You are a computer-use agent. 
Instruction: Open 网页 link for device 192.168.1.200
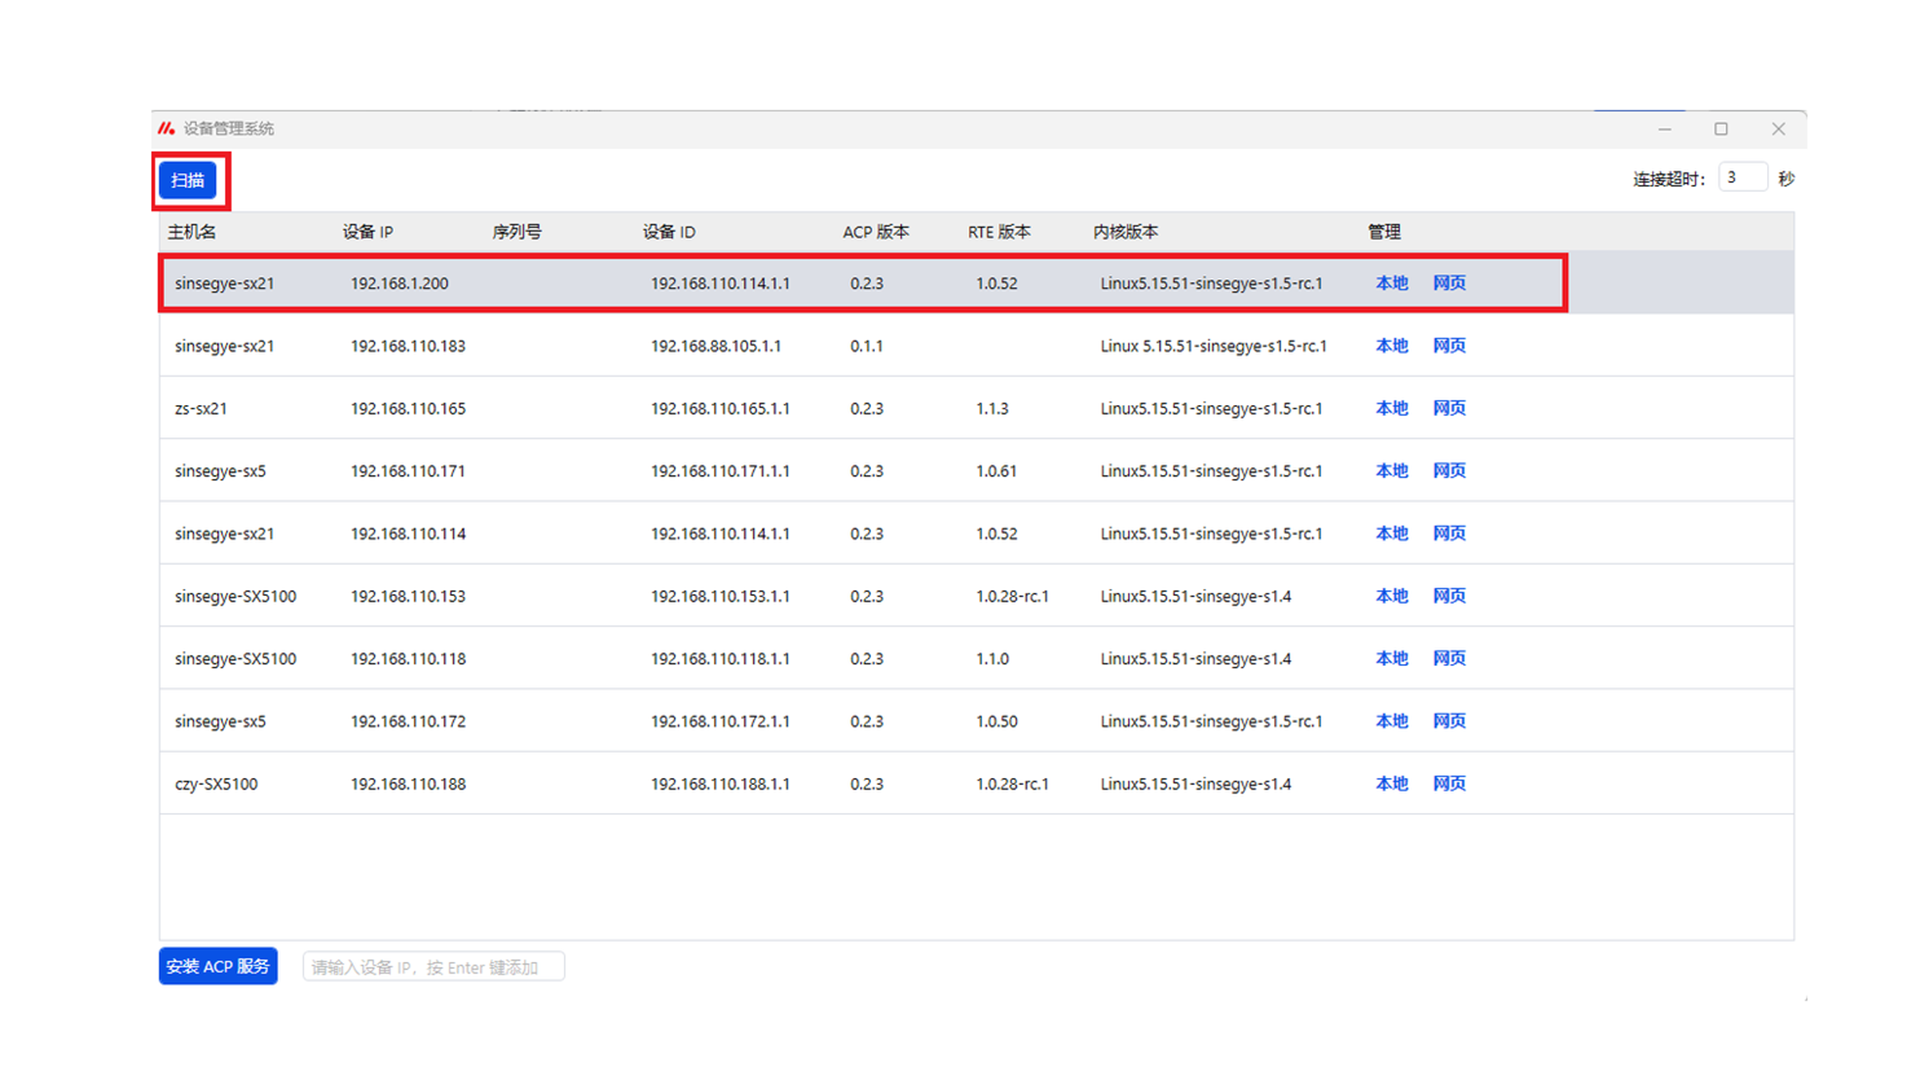[x=1448, y=283]
